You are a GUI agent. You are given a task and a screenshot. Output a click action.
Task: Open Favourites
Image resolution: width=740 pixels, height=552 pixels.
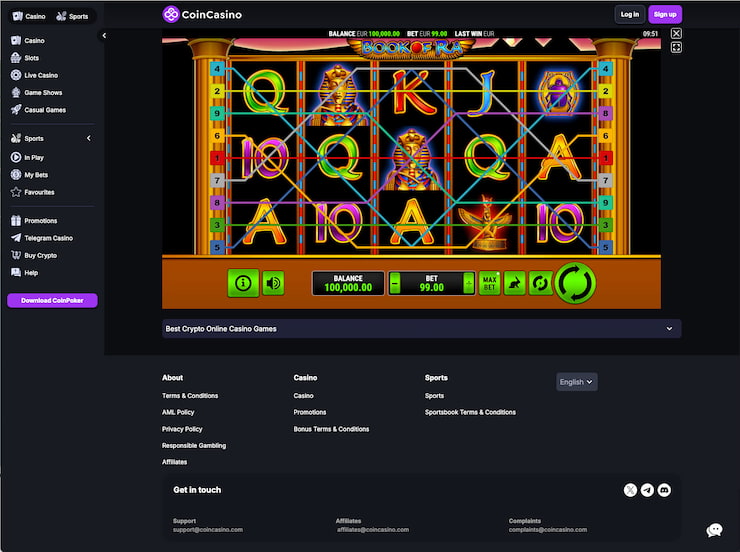[32, 192]
